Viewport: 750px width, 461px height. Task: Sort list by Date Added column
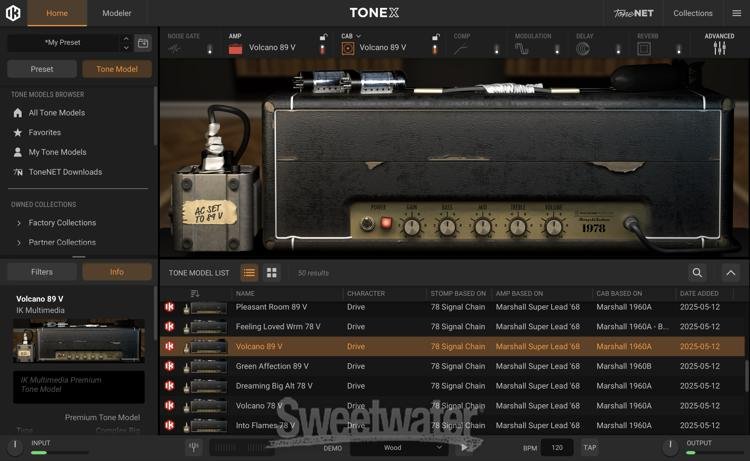click(x=699, y=293)
